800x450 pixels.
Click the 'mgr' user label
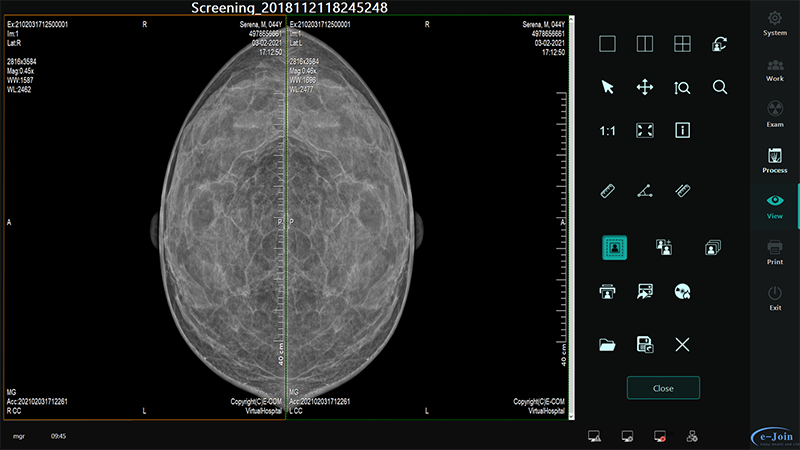coord(19,436)
